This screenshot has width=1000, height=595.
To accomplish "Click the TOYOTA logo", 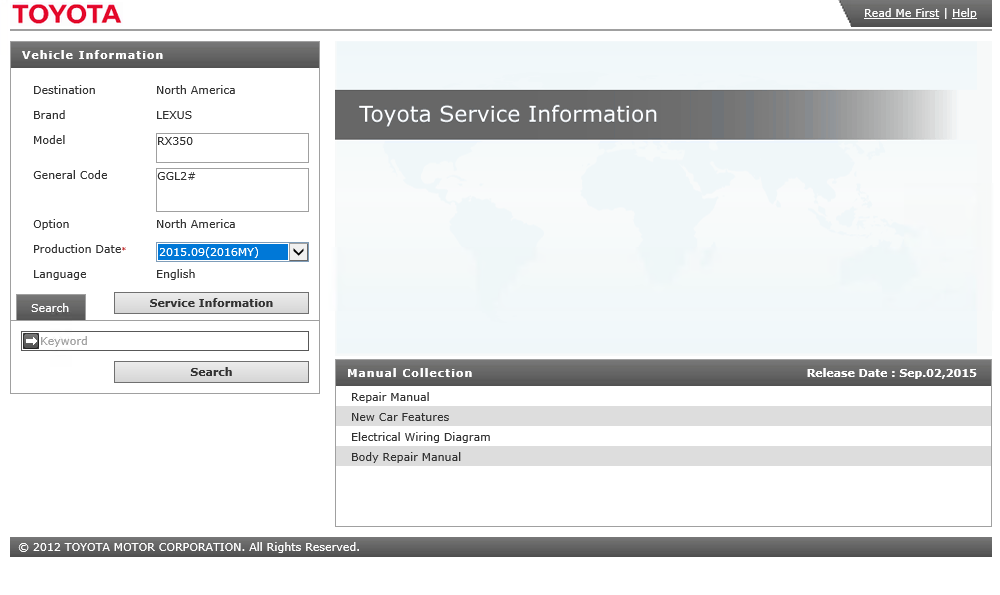I will pyautogui.click(x=66, y=14).
